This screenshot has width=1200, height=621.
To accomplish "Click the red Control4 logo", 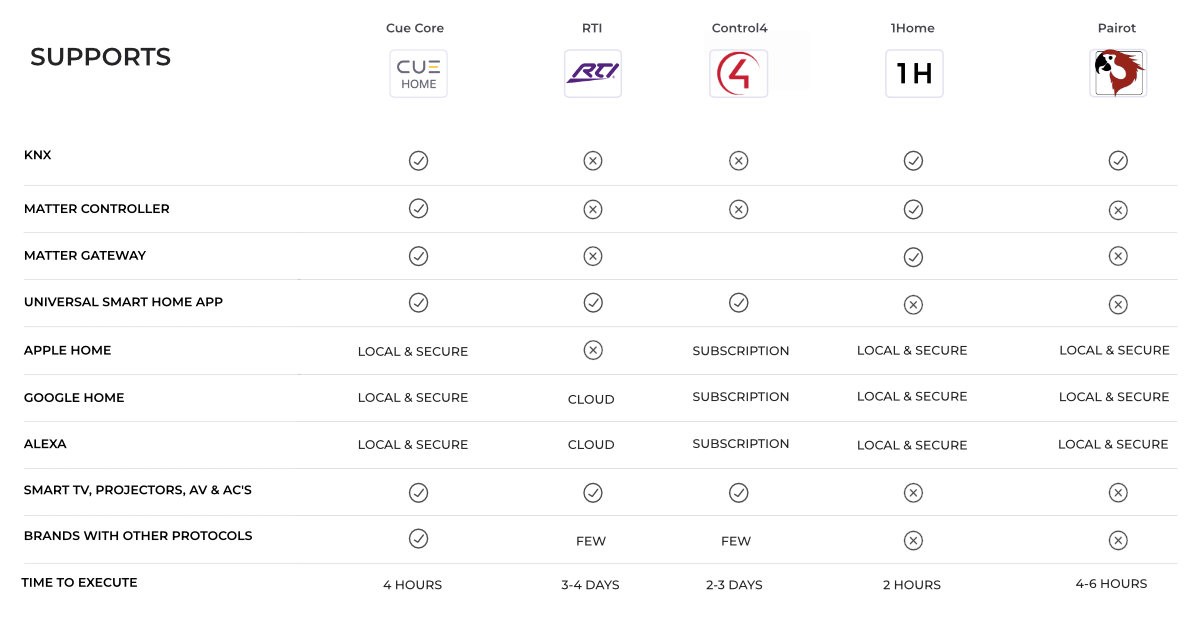I will coord(738,74).
